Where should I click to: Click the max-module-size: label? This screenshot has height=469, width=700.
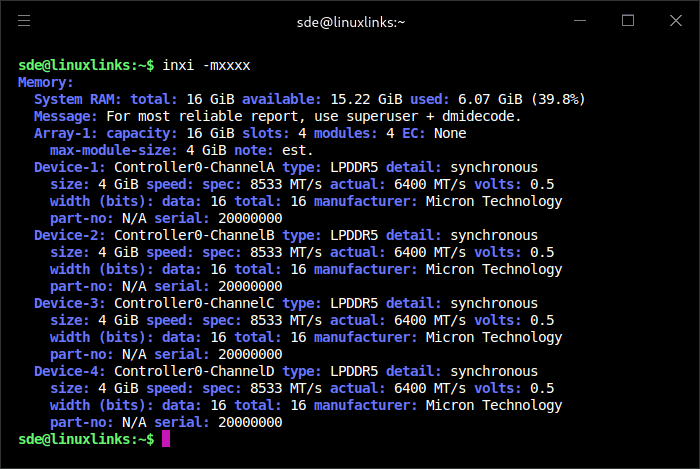click(114, 150)
